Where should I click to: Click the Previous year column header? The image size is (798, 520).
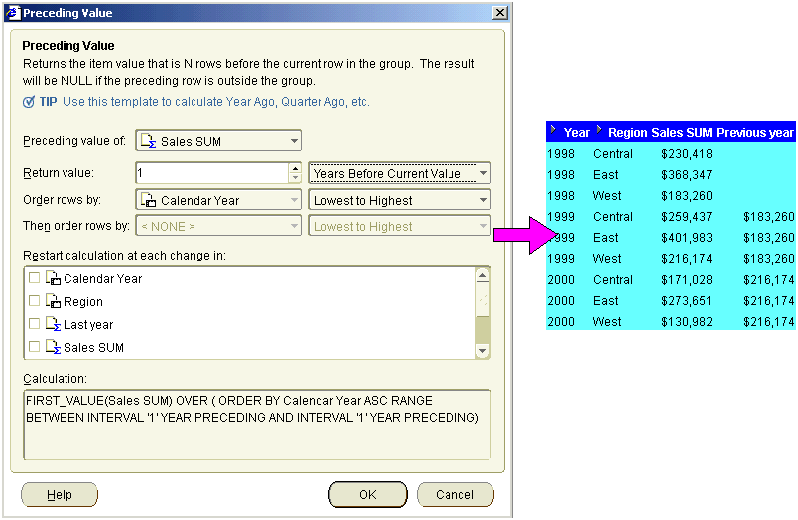[755, 133]
